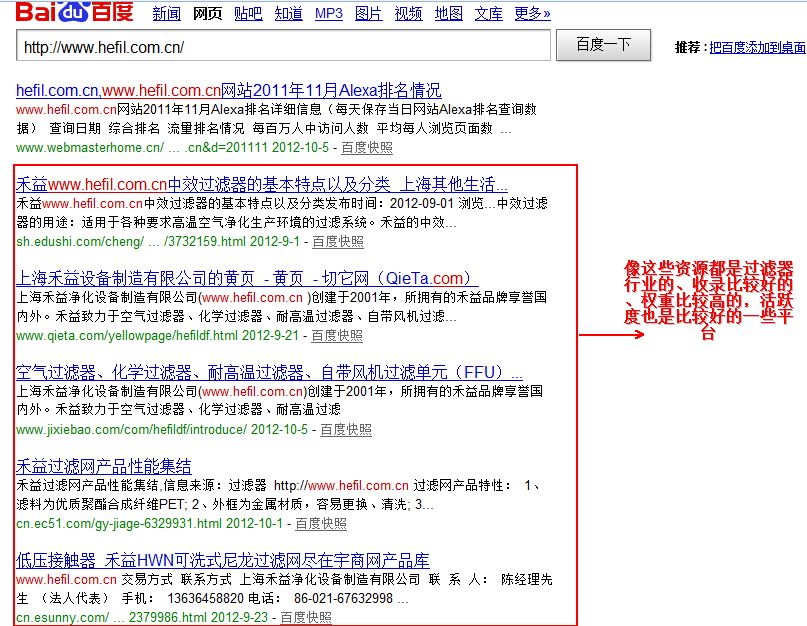Click green URL www.qieta.com/yellowpage/hefildf.html

(127, 336)
